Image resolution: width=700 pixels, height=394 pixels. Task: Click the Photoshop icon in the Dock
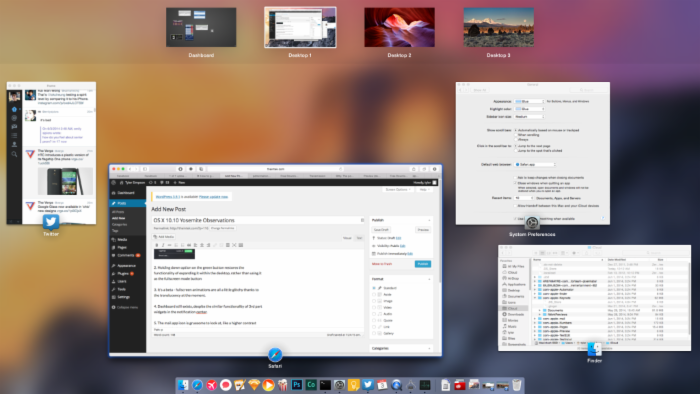tap(296, 385)
